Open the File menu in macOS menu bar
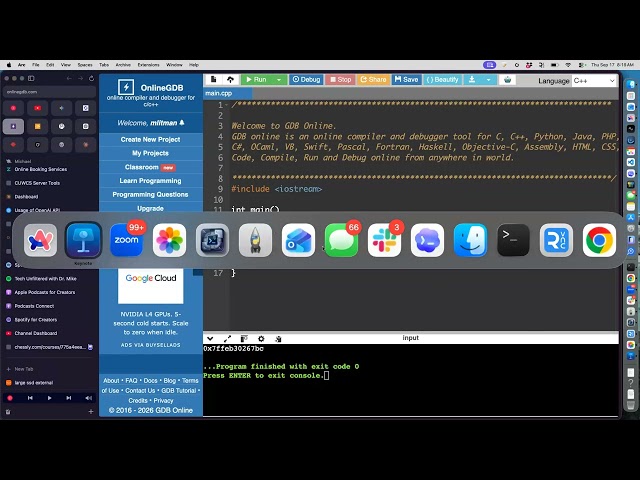Viewport: 640px width, 480px height. click(36, 65)
